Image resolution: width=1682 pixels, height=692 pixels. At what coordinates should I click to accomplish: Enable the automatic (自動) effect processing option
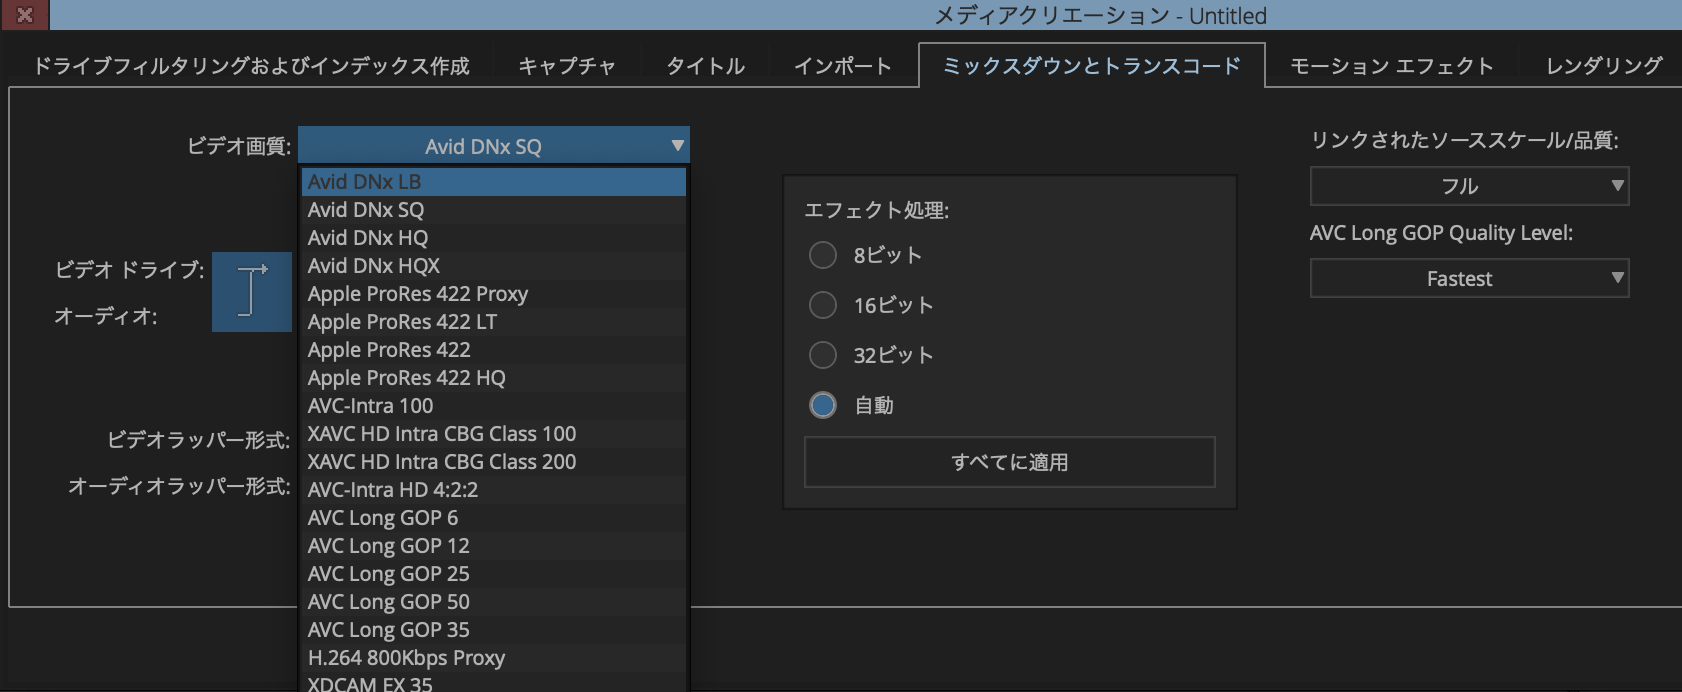point(823,405)
